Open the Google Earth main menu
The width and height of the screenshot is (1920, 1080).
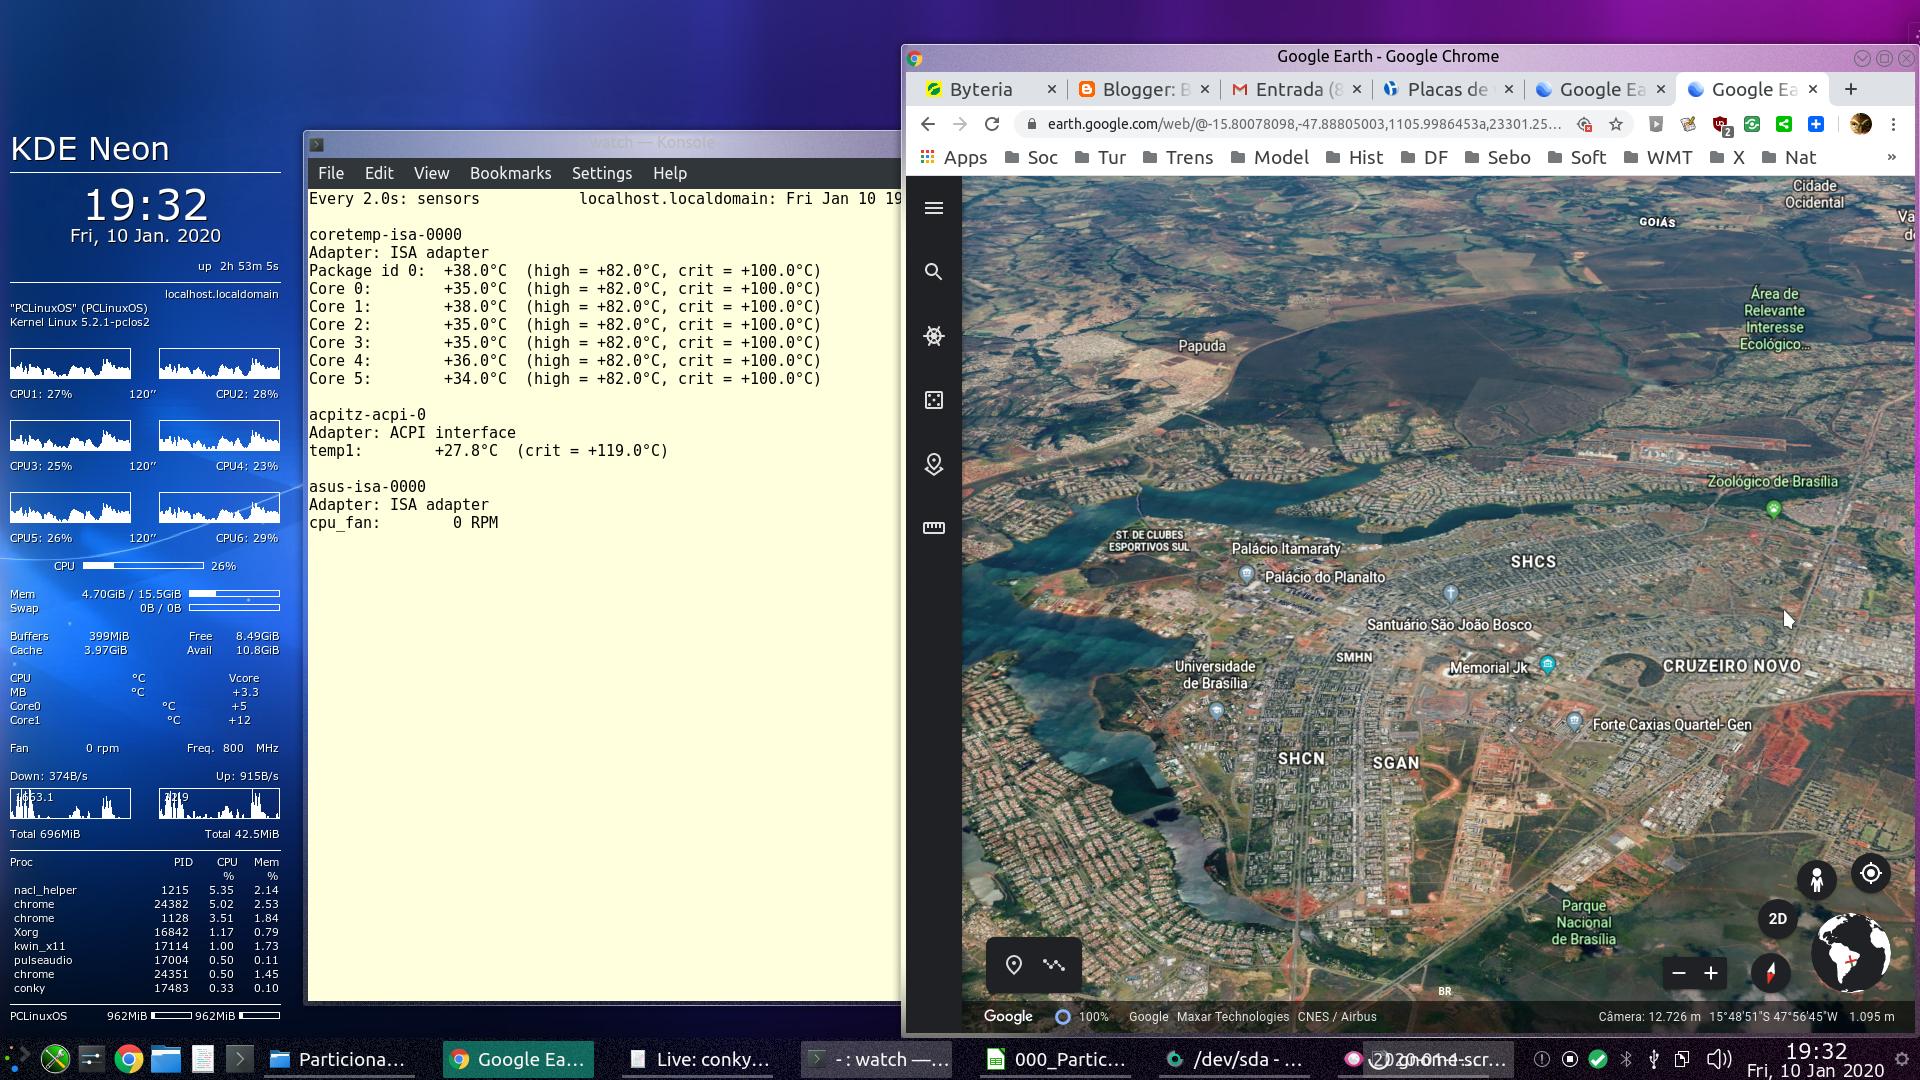point(934,208)
